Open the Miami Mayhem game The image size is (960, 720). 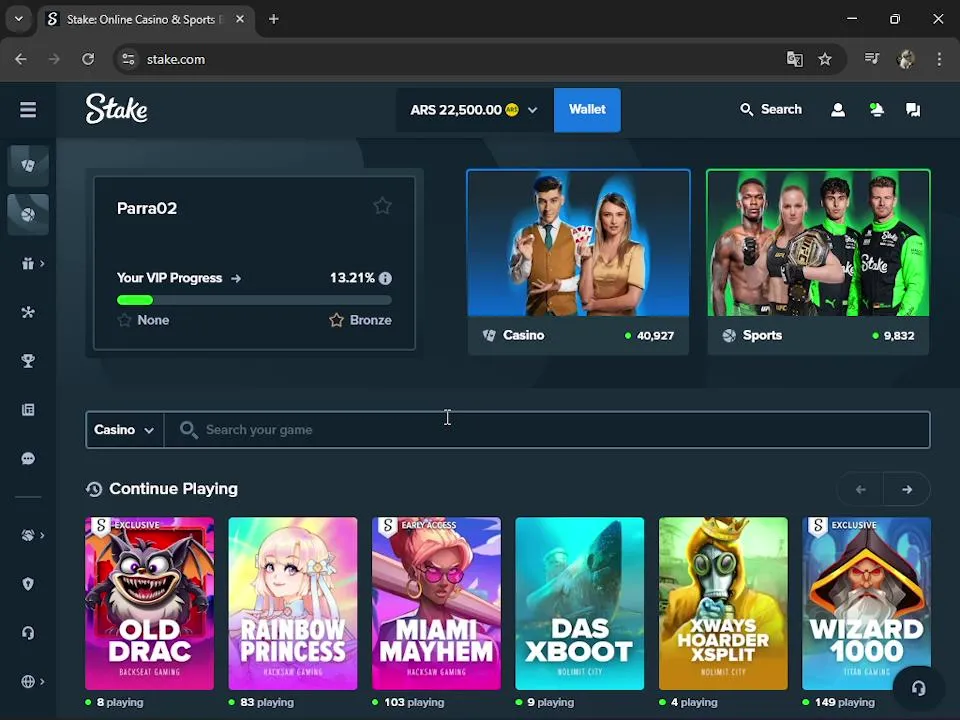[437, 604]
